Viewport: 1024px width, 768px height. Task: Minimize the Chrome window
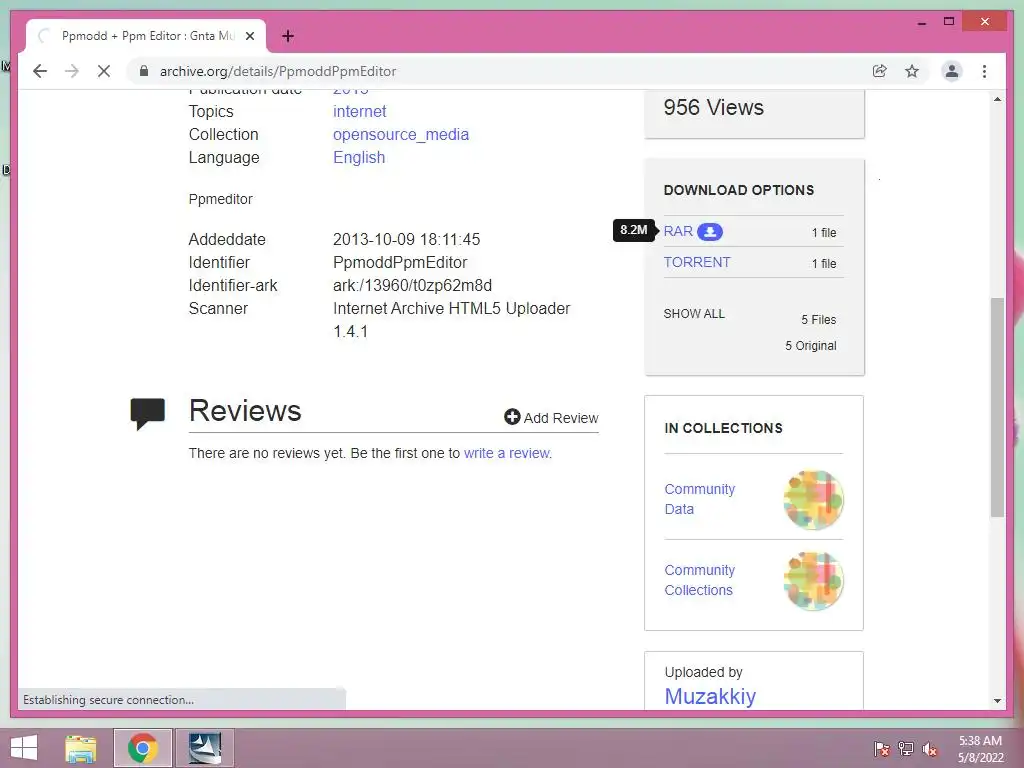pyautogui.click(x=921, y=22)
